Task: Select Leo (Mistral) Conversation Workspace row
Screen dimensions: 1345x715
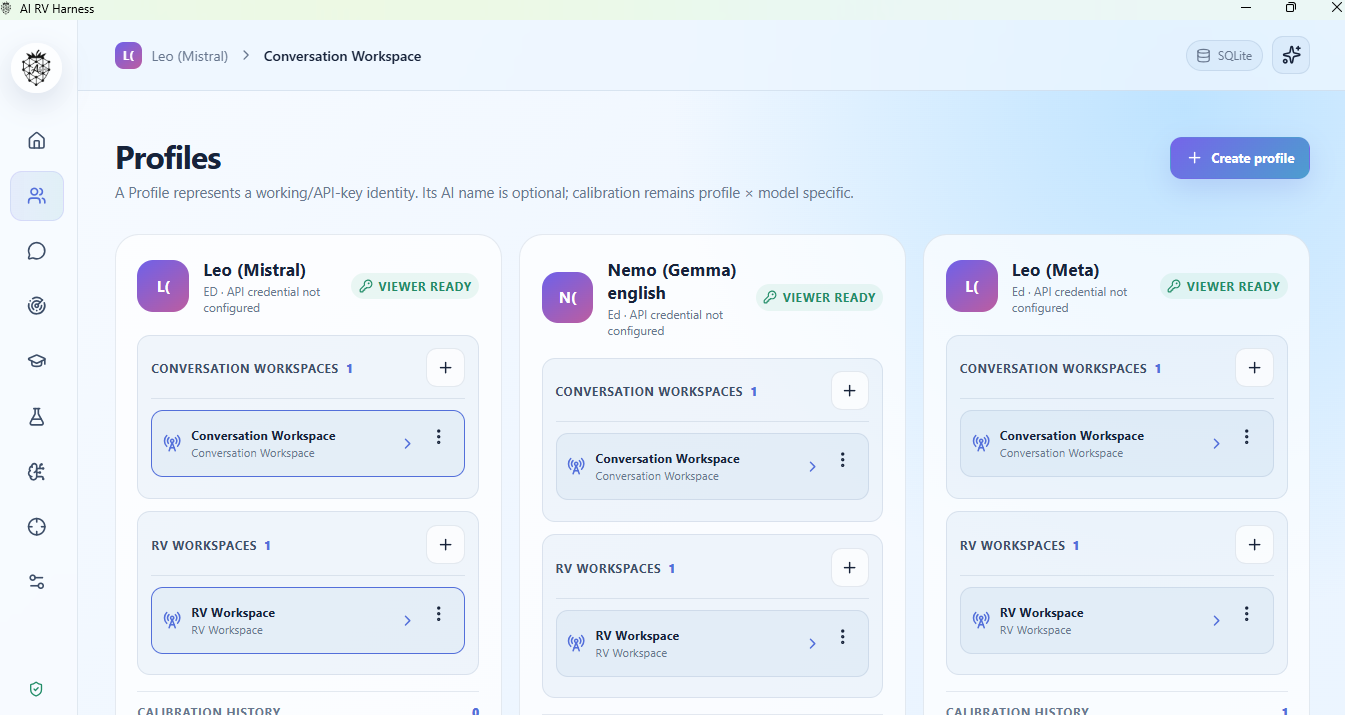Action: pos(308,443)
